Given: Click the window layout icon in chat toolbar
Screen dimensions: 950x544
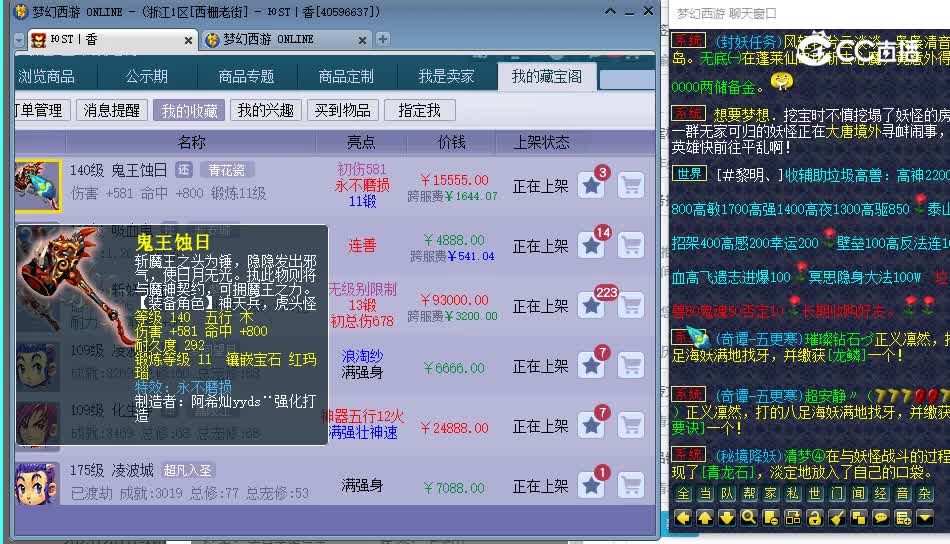Looking at the screenshot, I should [x=793, y=518].
